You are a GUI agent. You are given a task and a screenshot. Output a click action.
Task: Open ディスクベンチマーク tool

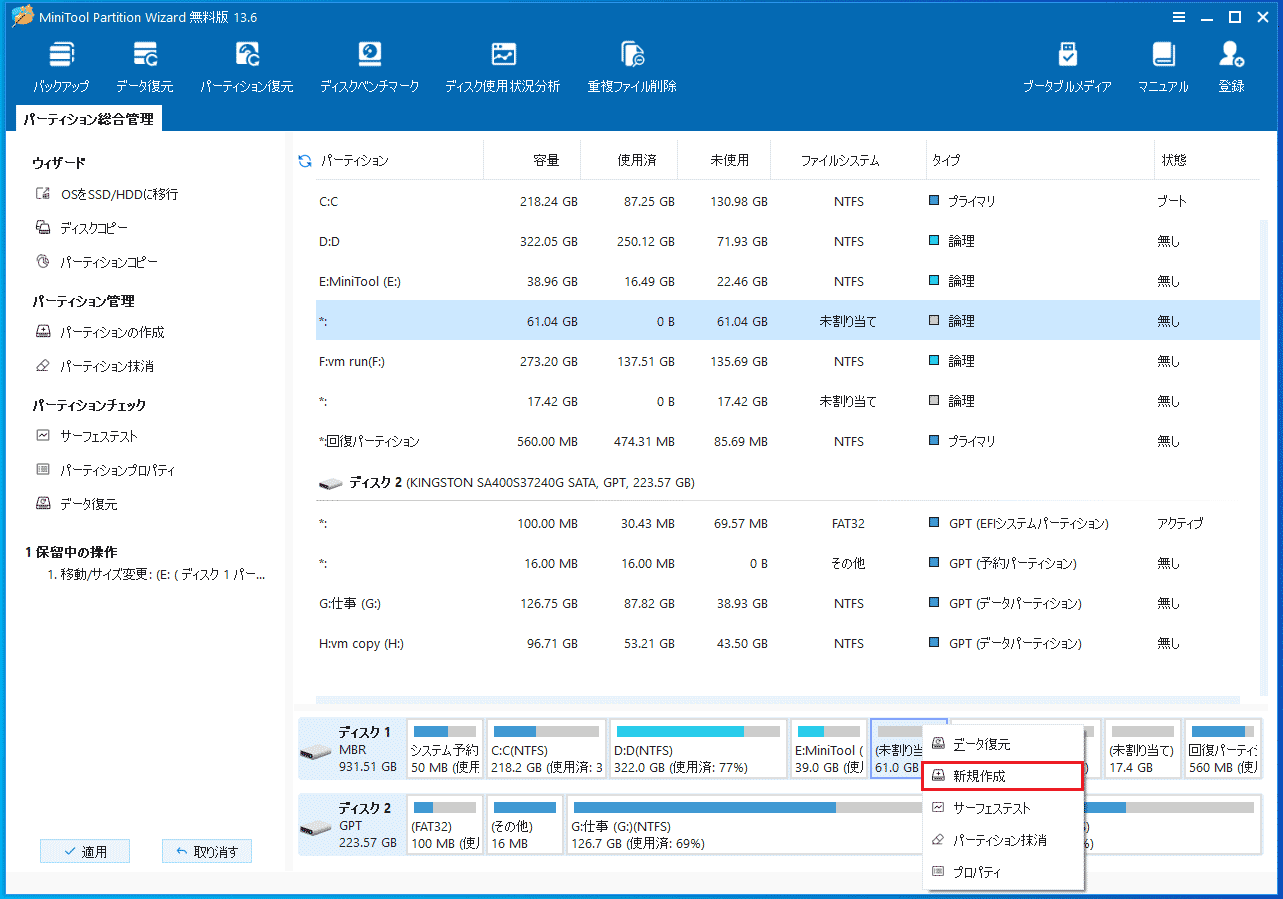click(370, 67)
